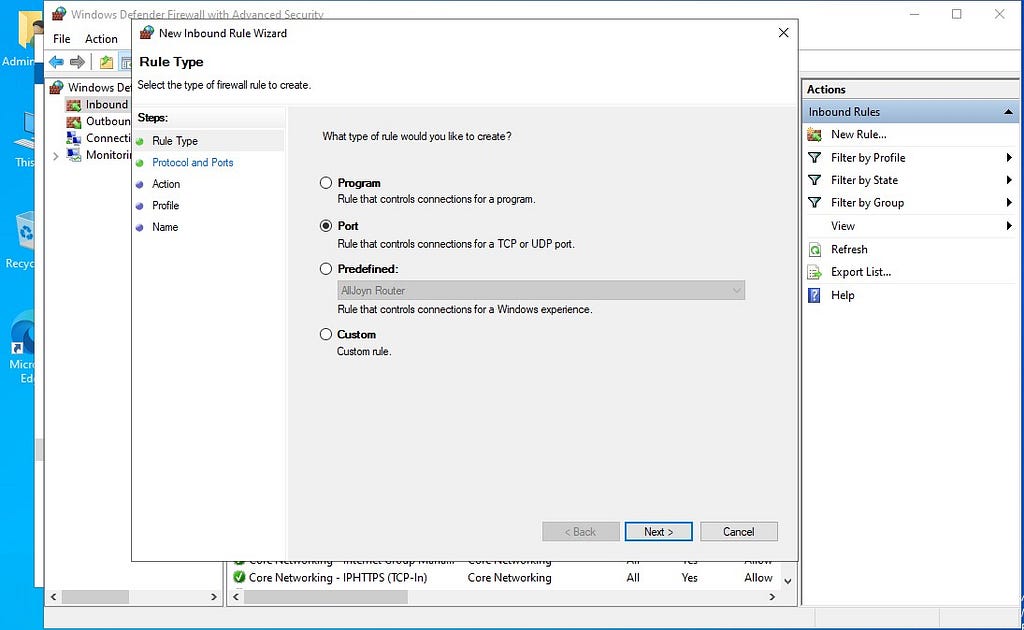Expand the Filter by Profile arrow
The width and height of the screenshot is (1024, 630).
pyautogui.click(x=1009, y=158)
